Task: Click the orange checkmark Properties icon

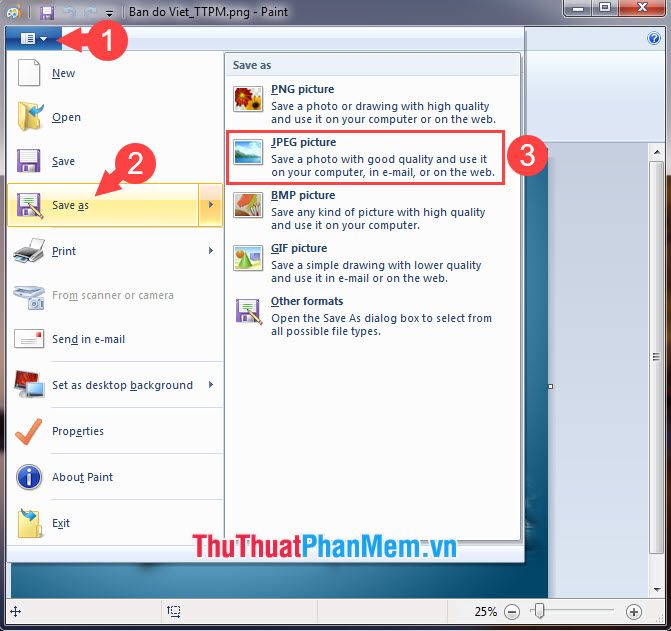Action: tap(29, 431)
